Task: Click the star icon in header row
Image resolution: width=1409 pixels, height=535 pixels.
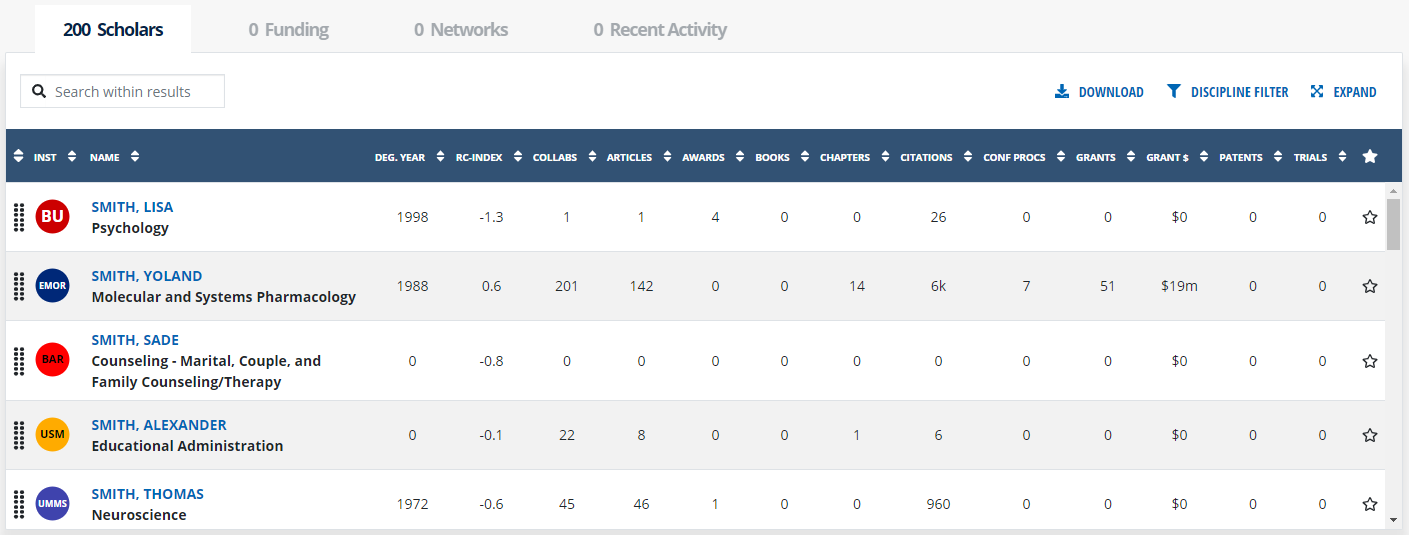Action: pyautogui.click(x=1370, y=157)
